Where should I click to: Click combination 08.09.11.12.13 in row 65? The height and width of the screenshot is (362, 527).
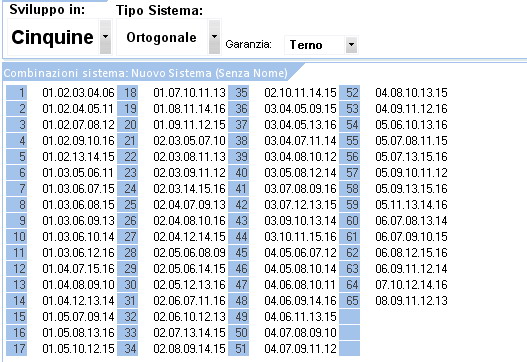(411, 300)
